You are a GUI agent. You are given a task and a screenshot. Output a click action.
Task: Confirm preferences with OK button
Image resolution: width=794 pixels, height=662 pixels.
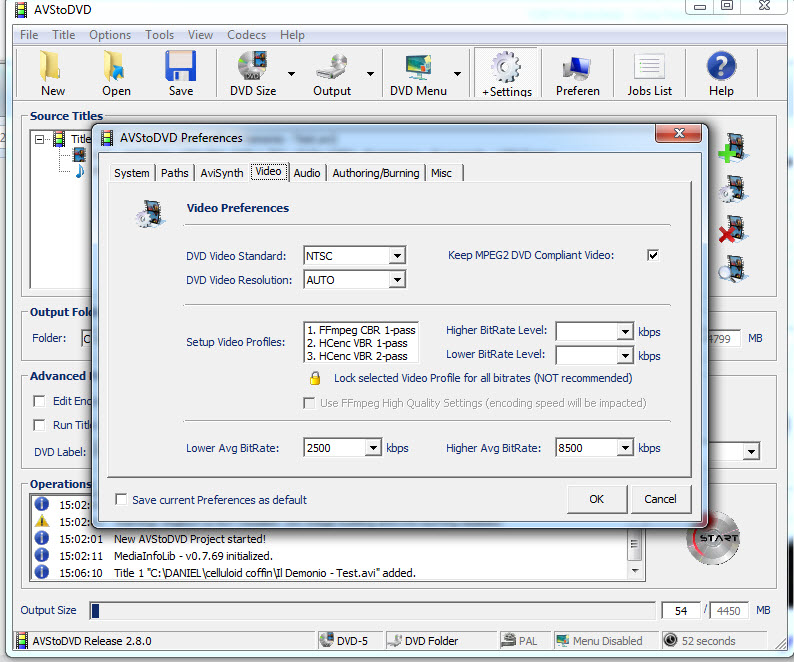pos(597,499)
